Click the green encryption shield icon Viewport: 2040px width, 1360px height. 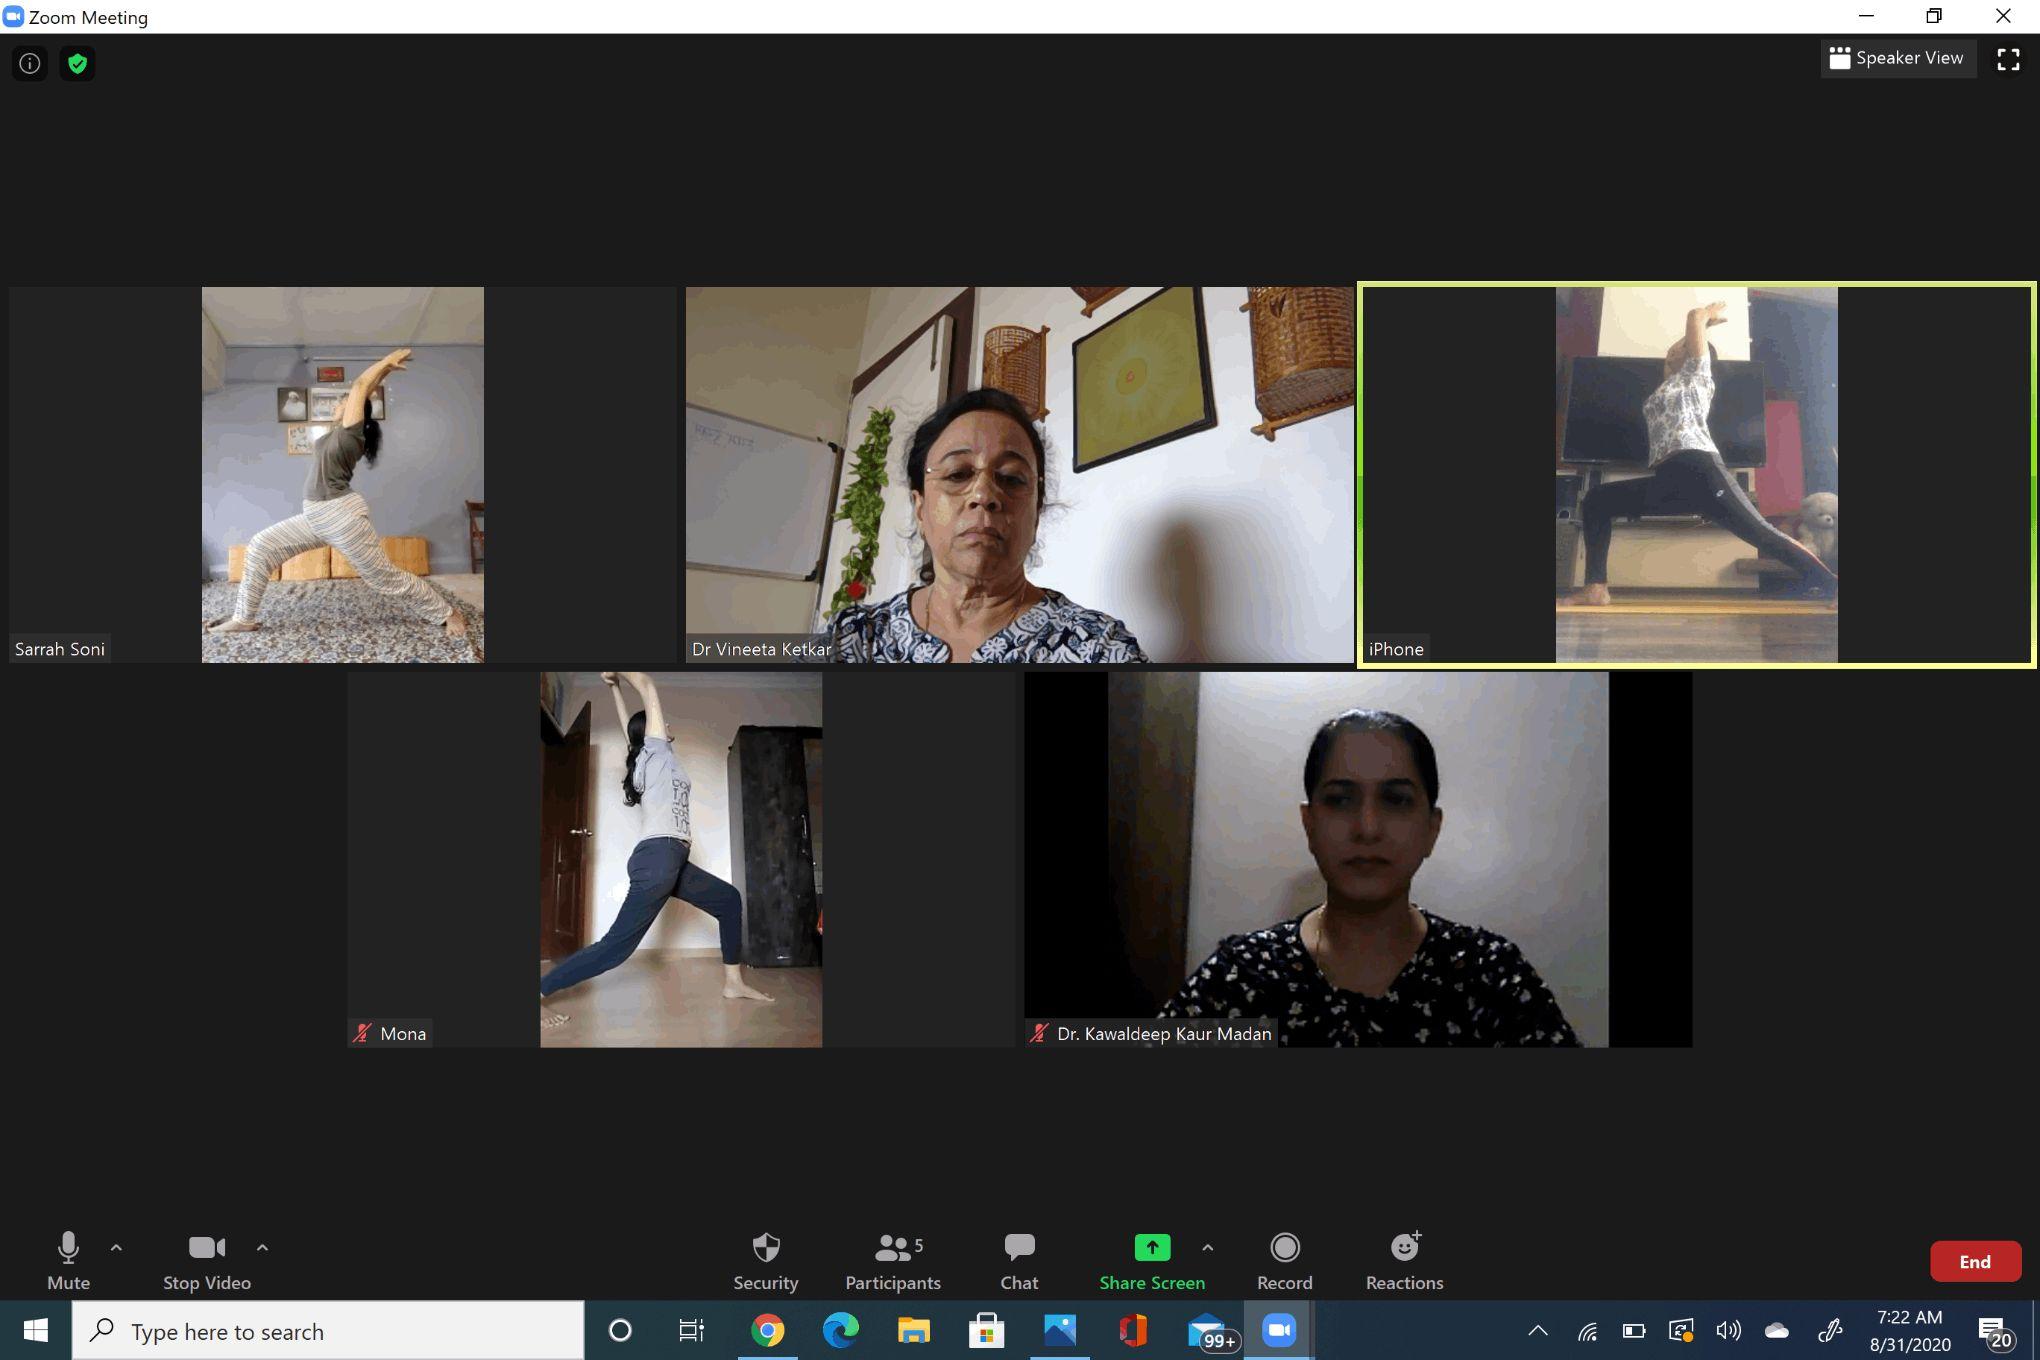coord(77,64)
